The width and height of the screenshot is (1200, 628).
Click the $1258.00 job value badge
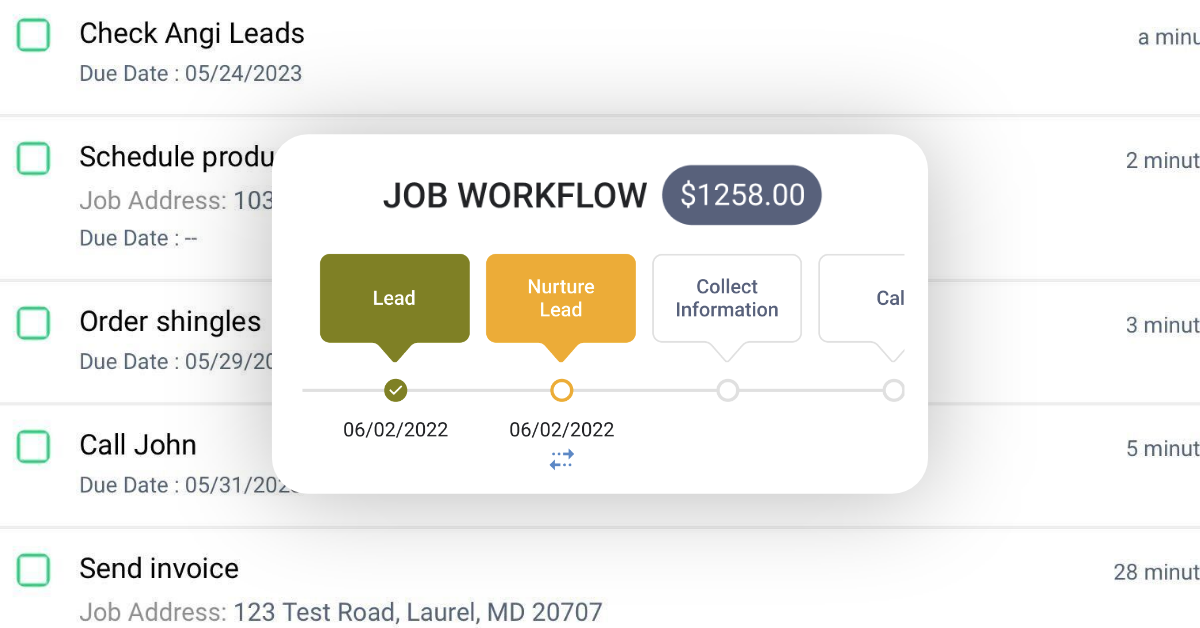[x=741, y=194]
